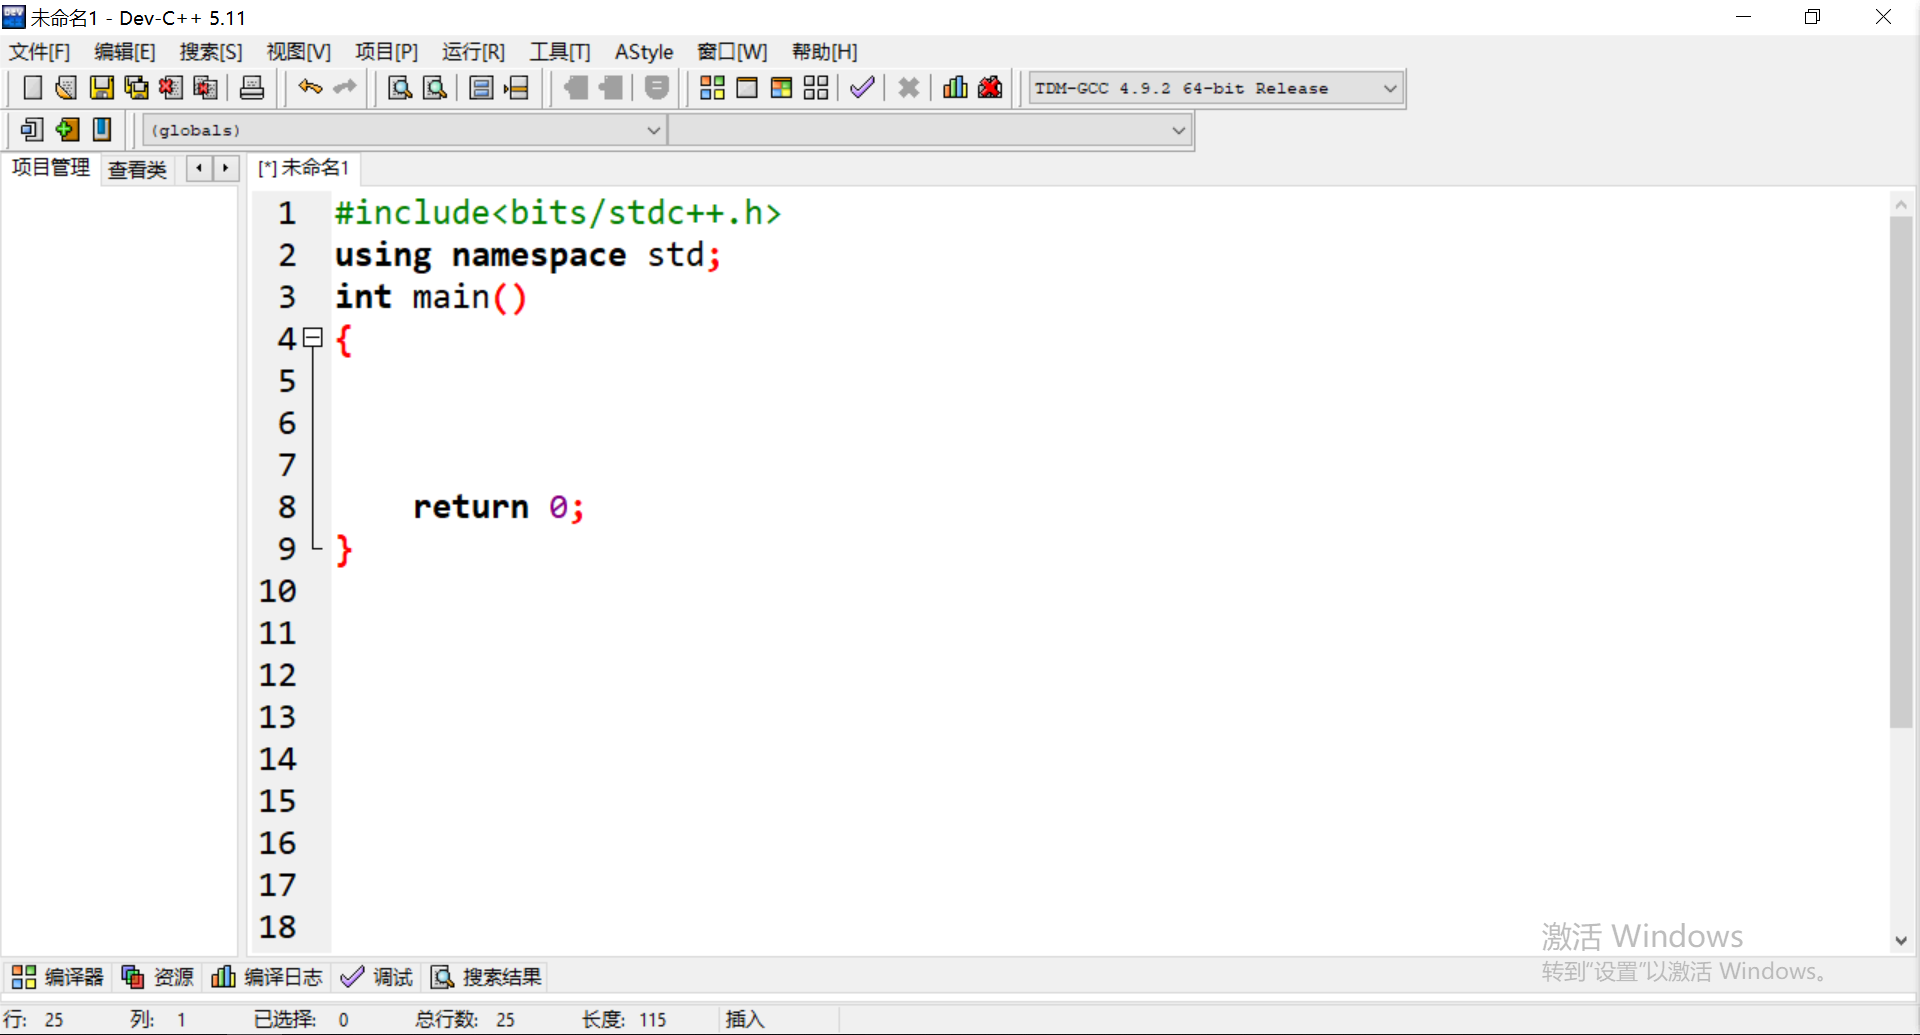Open the 窗口[W] menu
The width and height of the screenshot is (1920, 1035).
pyautogui.click(x=732, y=52)
